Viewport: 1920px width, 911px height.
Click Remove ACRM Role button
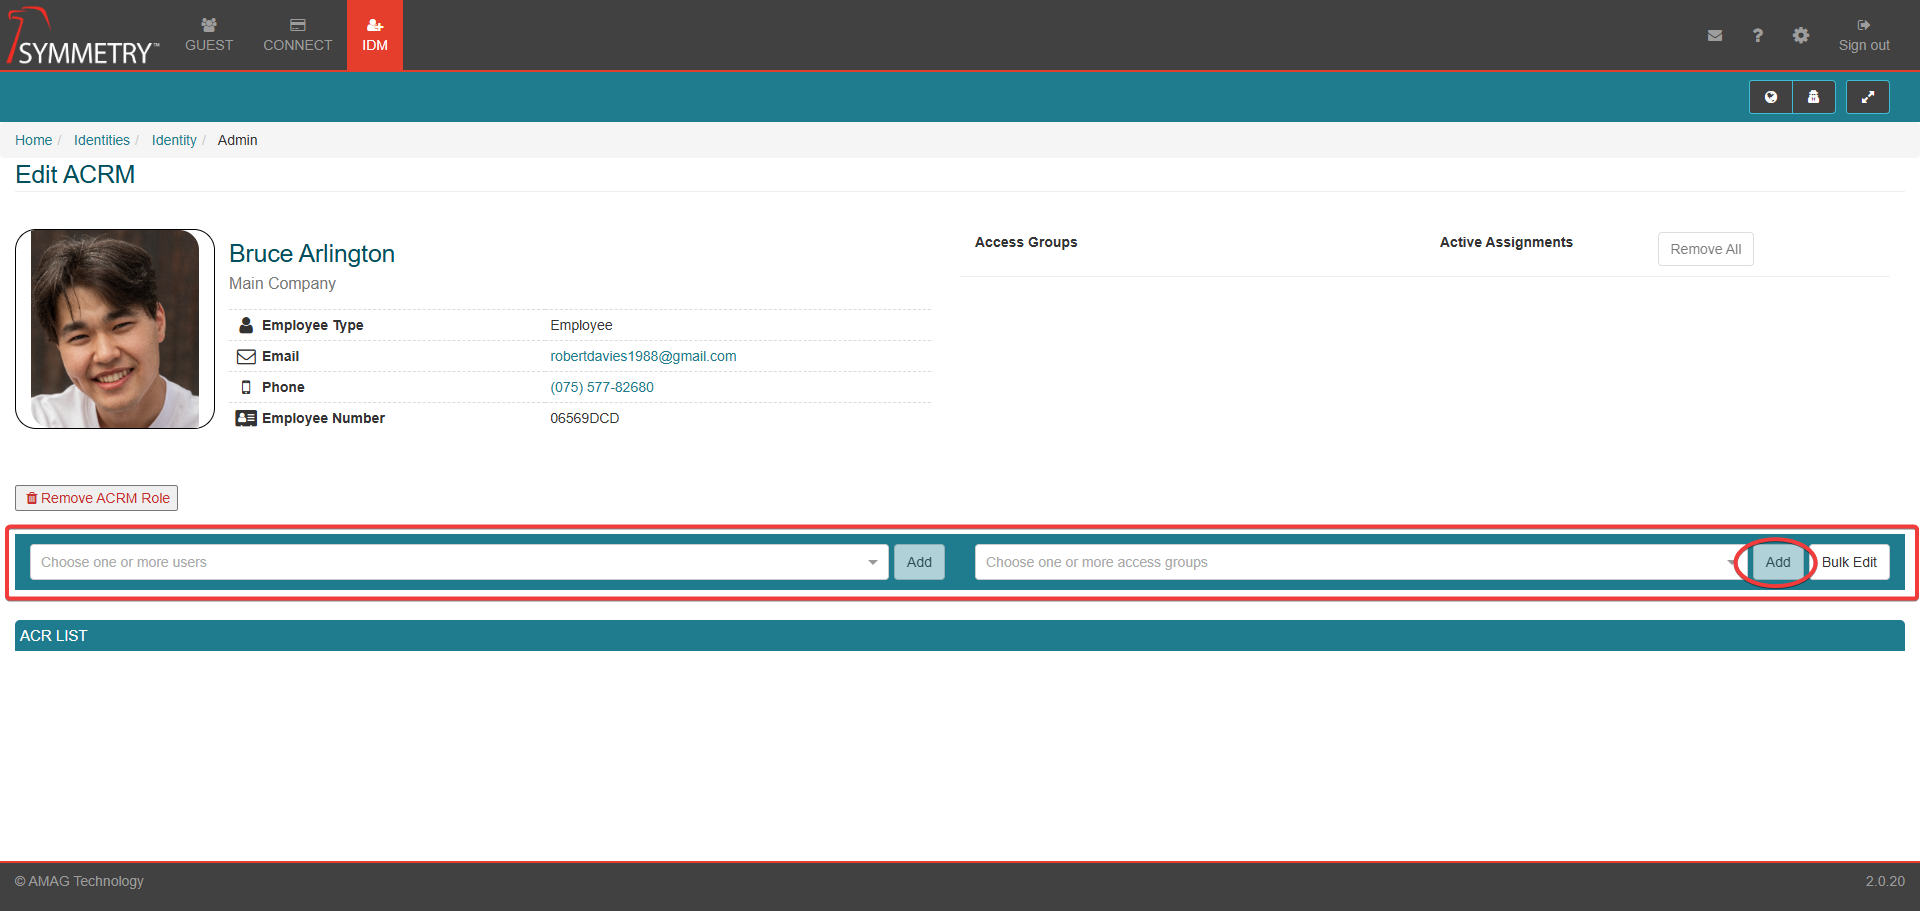tap(97, 498)
